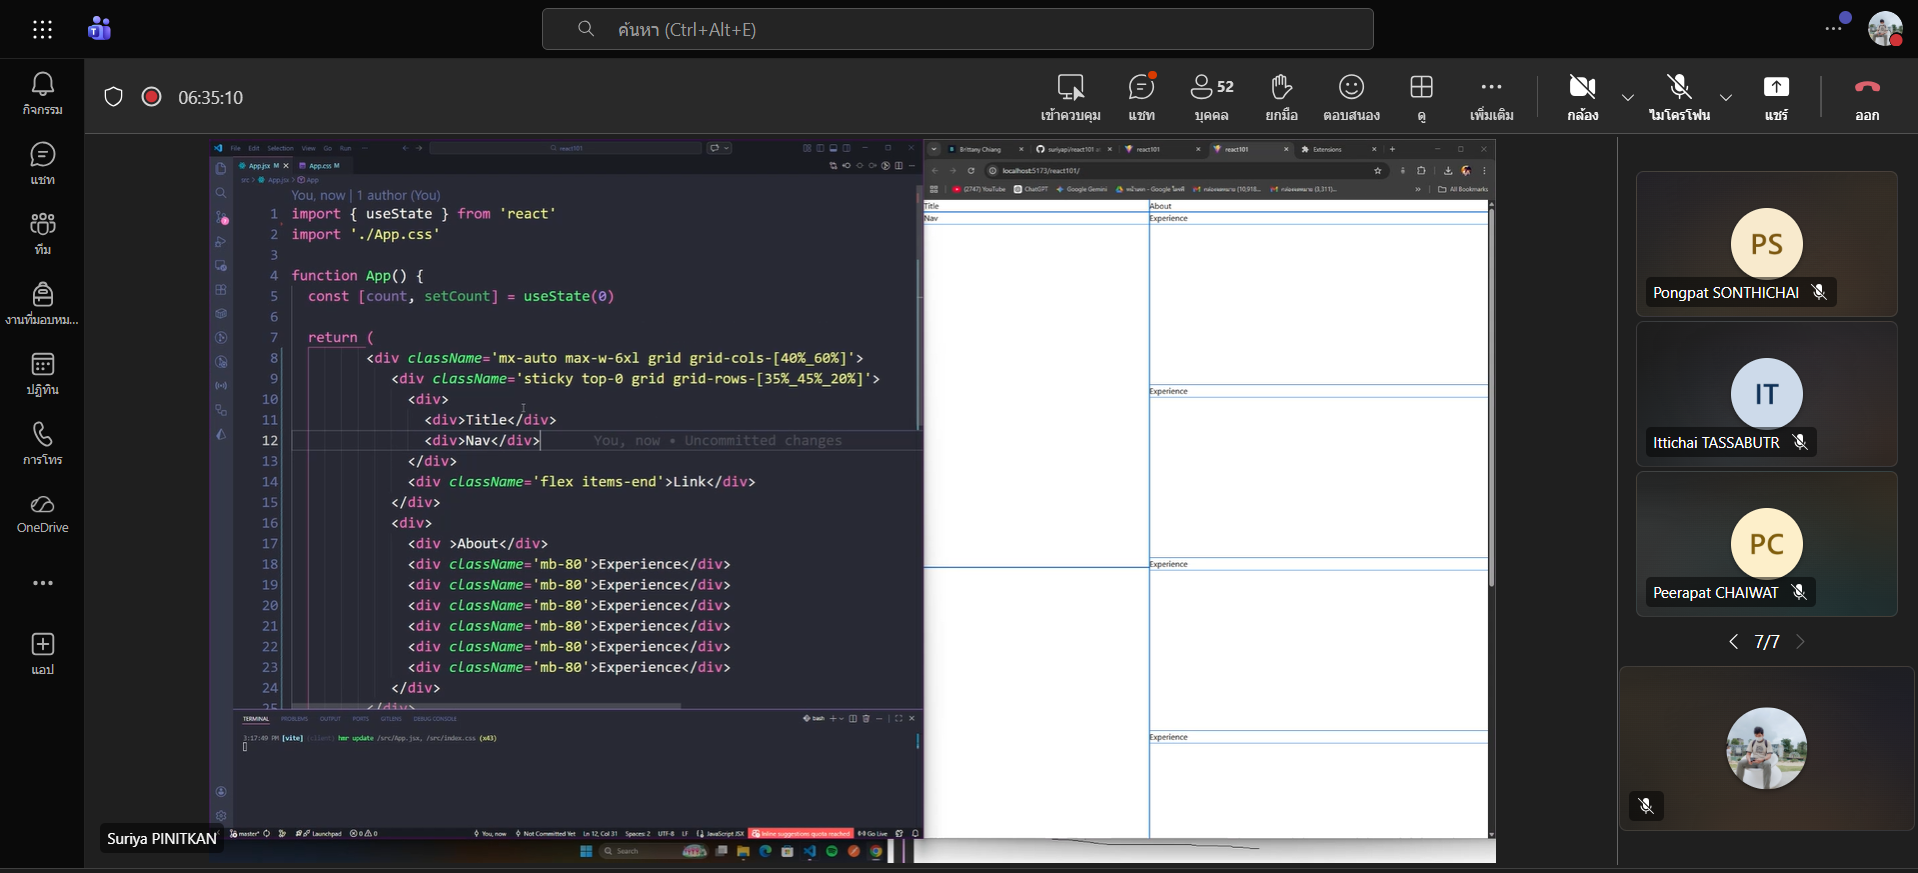1918x873 pixels.
Task: Unmute the microphone
Action: [x=1679, y=97]
